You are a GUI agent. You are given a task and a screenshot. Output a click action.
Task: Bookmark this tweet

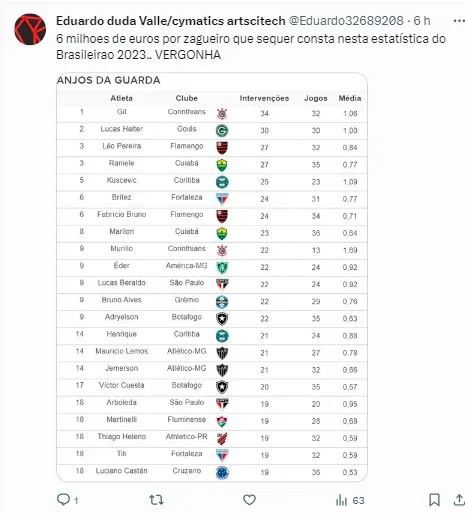coord(434,500)
